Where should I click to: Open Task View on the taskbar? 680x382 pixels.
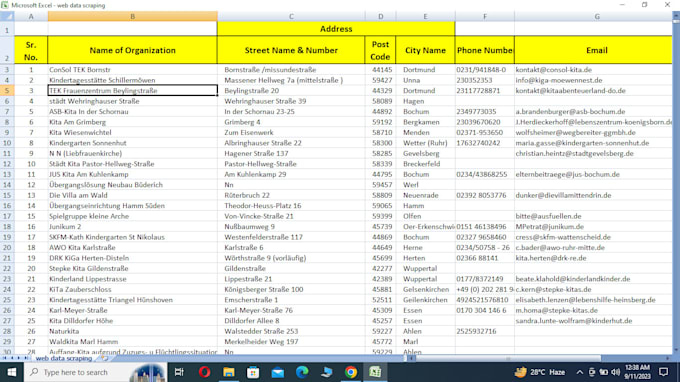click(x=179, y=372)
